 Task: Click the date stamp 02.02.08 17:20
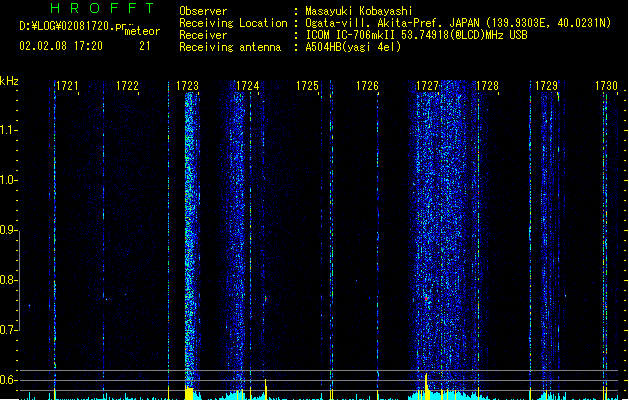(61, 46)
